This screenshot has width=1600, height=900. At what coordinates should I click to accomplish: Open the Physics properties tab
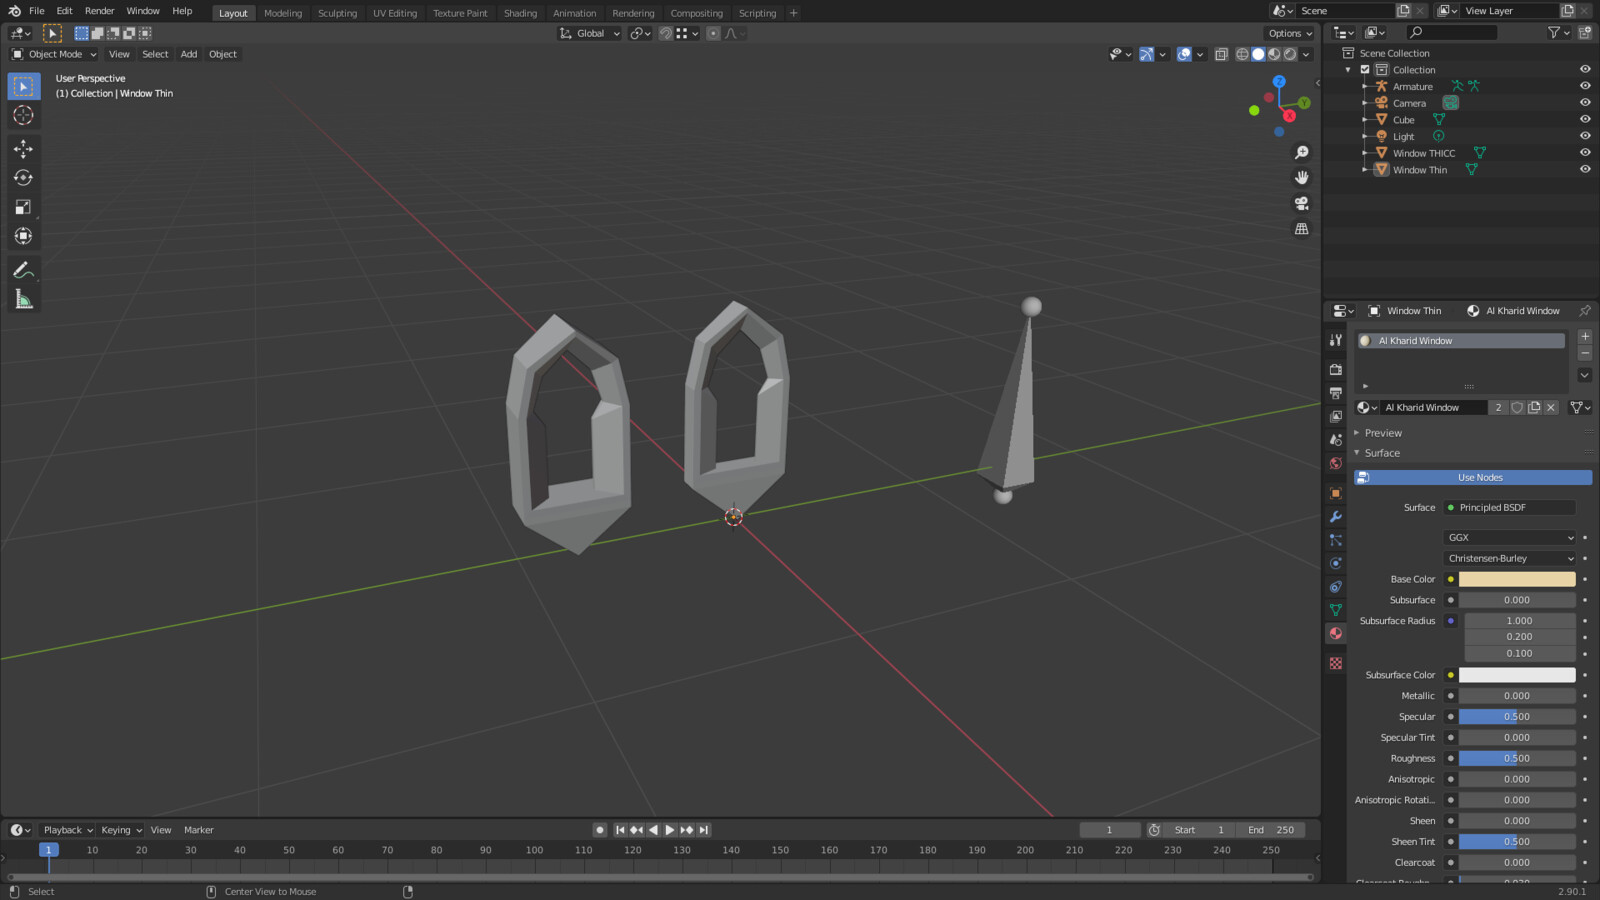(x=1336, y=563)
